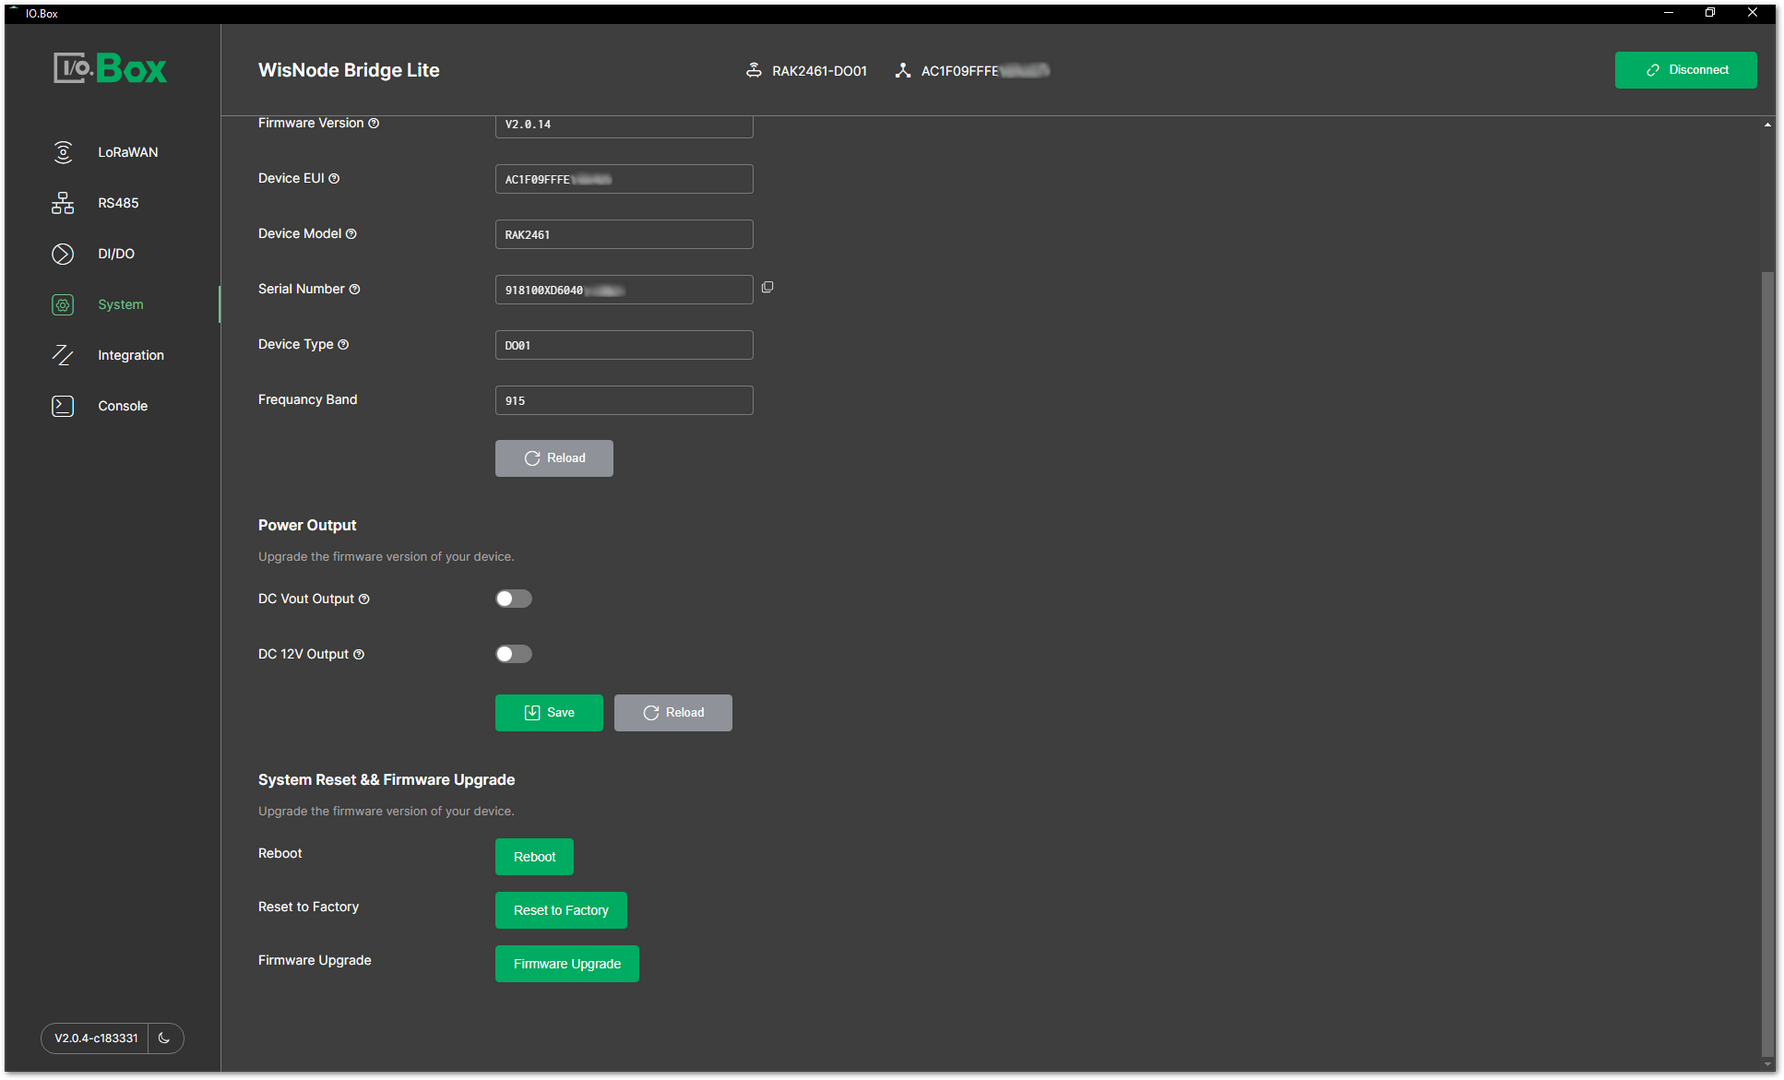Image resolution: width=1784 pixels, height=1080 pixels.
Task: Click help icon next to DC 12V Output
Action: (359, 654)
